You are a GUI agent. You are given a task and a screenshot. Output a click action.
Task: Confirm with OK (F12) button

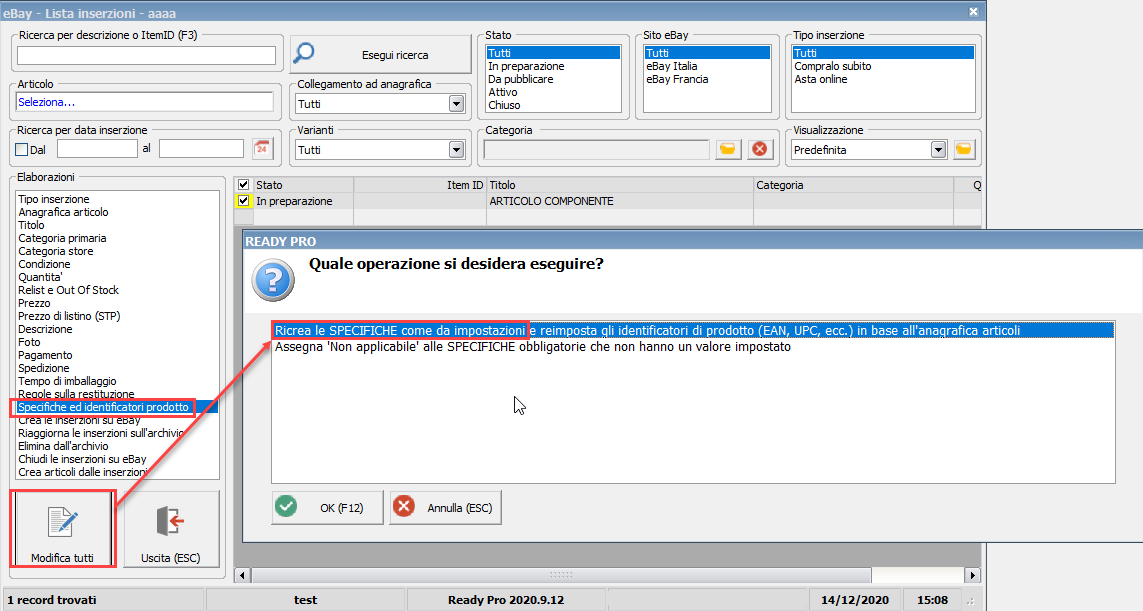point(327,507)
